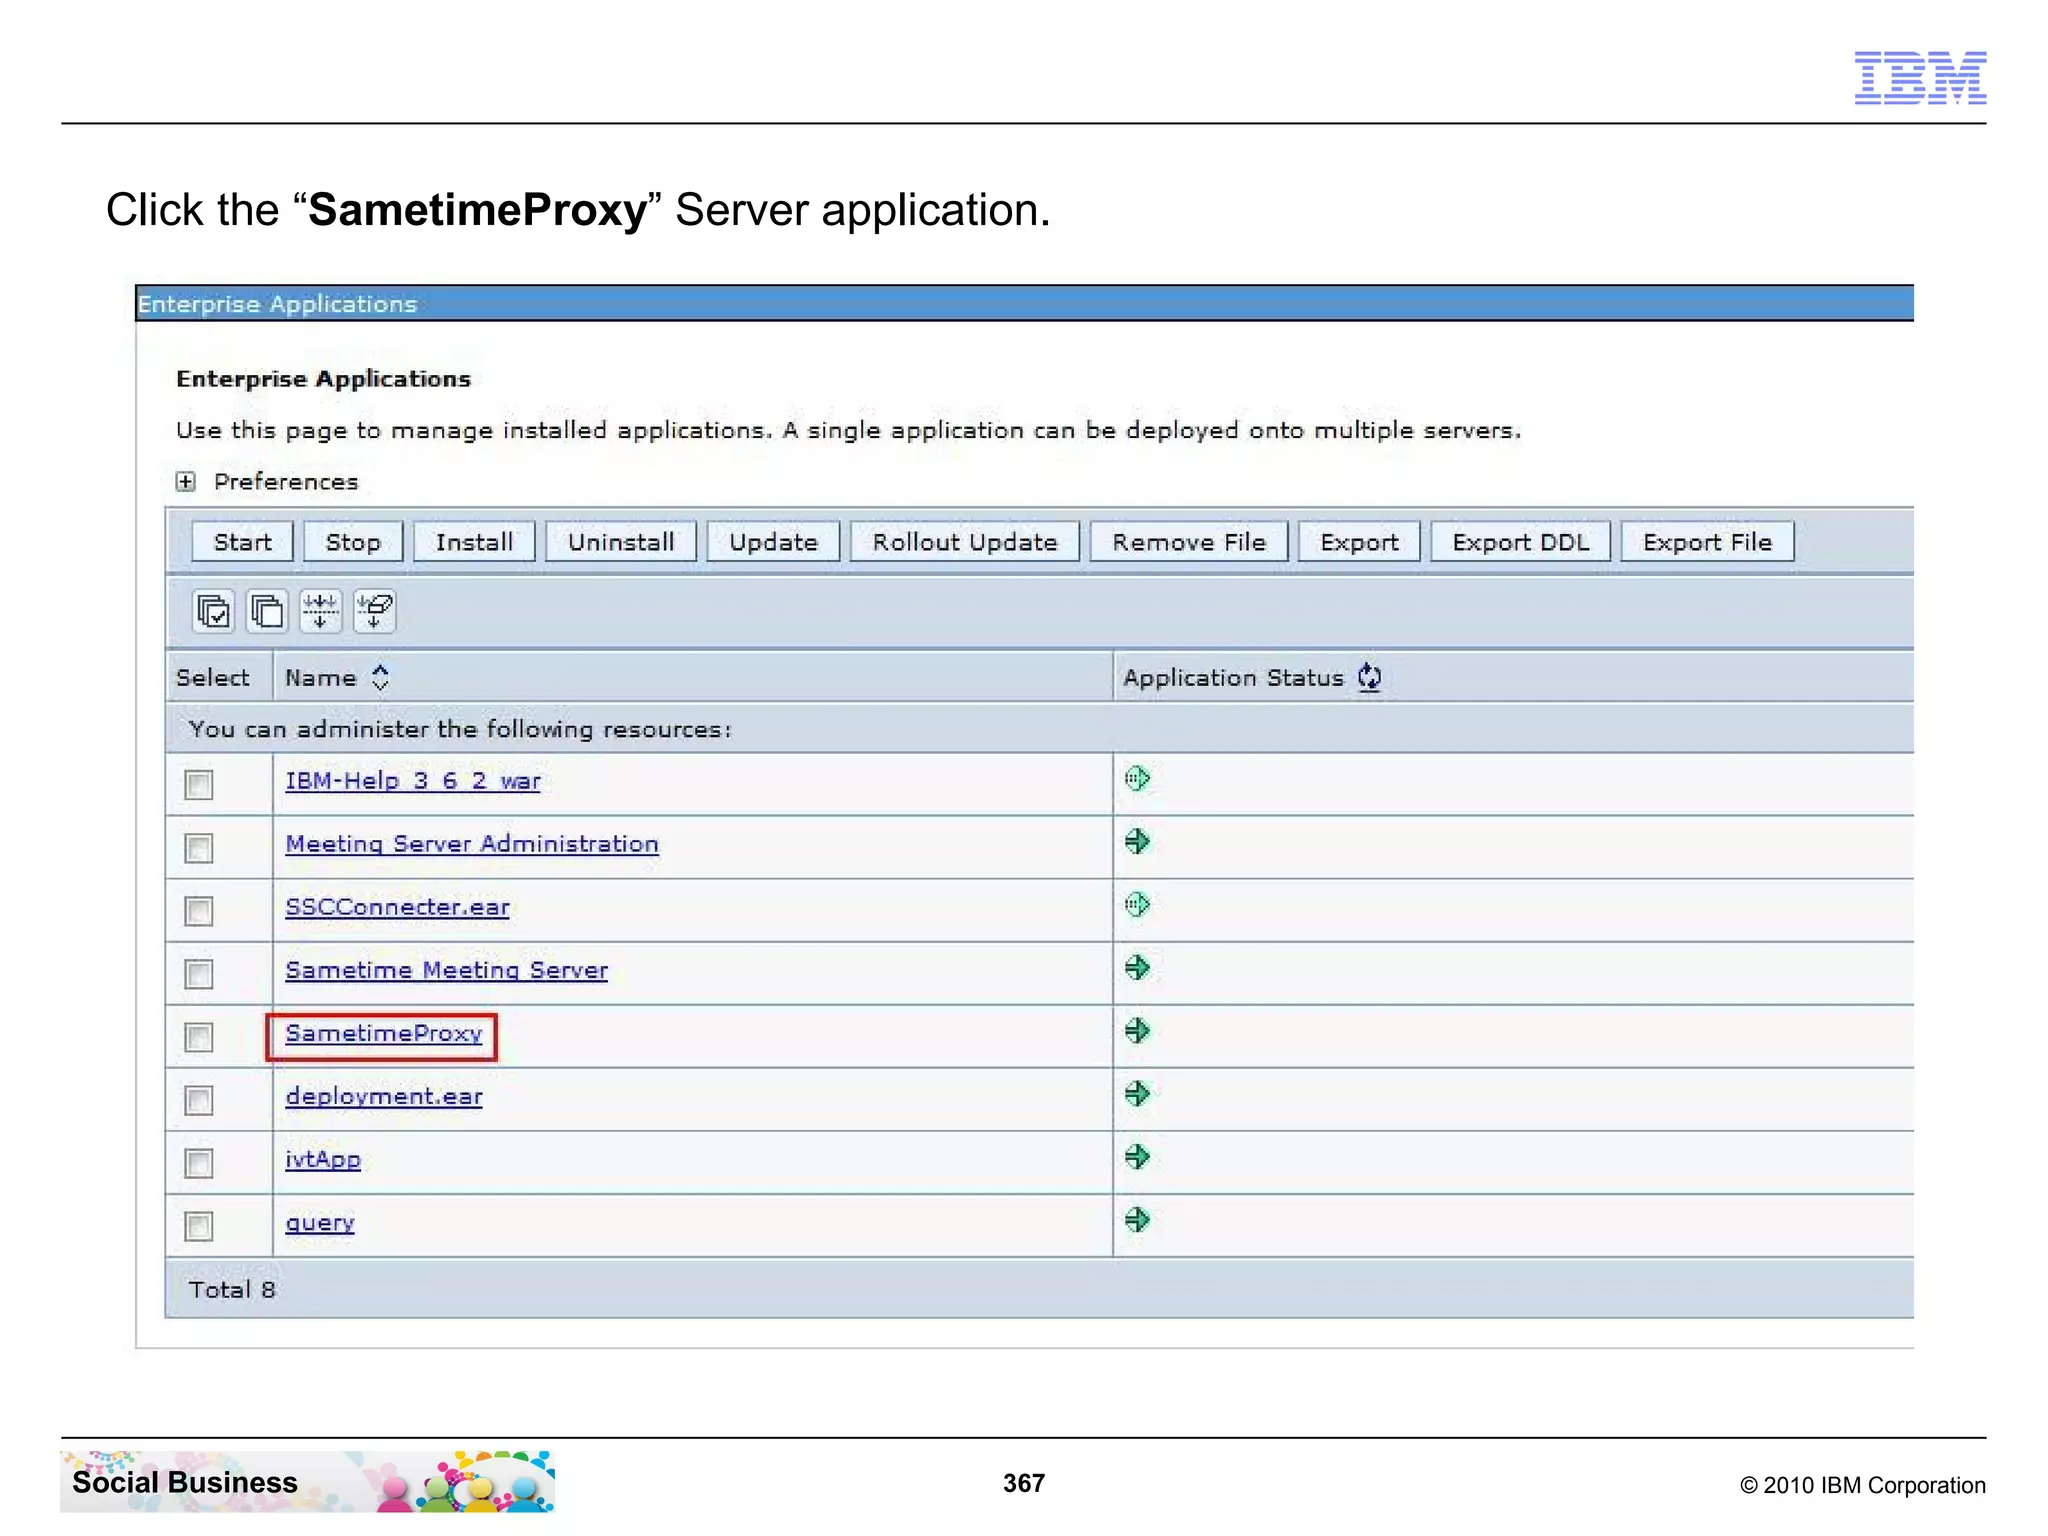This screenshot has height=1536, width=2048.
Task: Sort by the Name column arrows
Action: pos(380,678)
